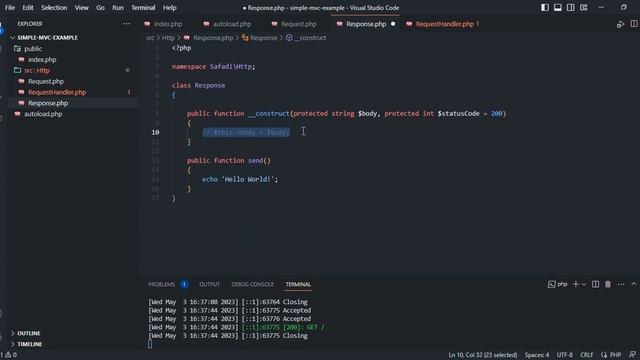Click the Response class breadcrumb icon
Viewport: 640px width, 360px height.
[x=245, y=38]
